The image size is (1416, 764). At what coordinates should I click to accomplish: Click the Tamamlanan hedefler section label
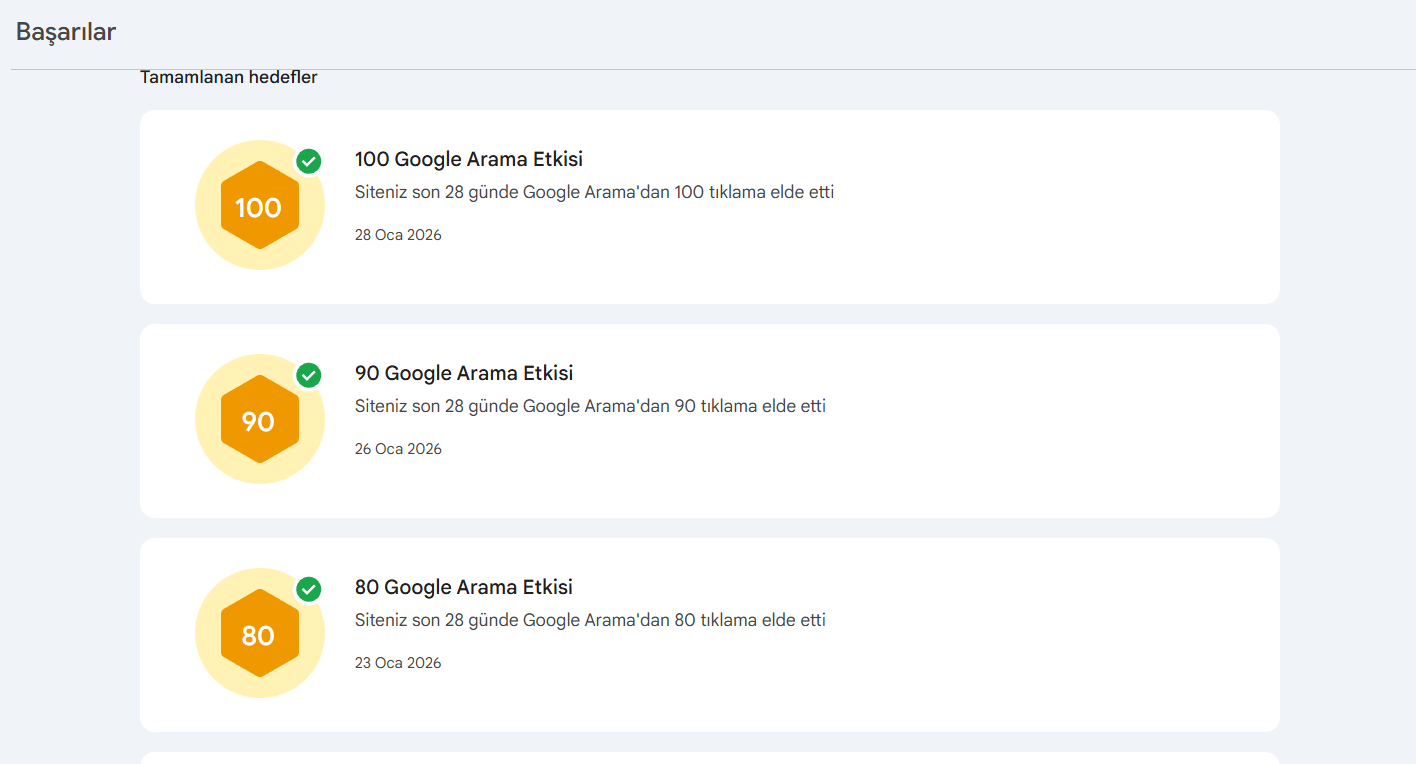(229, 77)
